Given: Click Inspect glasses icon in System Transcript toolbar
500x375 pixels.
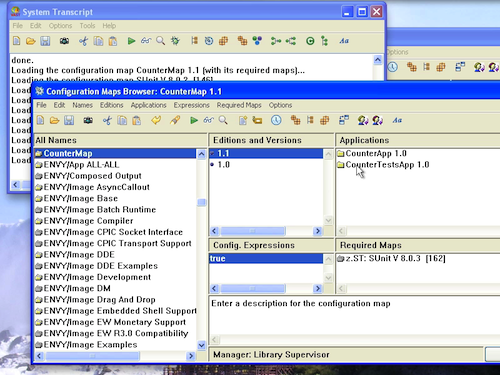Looking at the screenshot, I should 146,41.
